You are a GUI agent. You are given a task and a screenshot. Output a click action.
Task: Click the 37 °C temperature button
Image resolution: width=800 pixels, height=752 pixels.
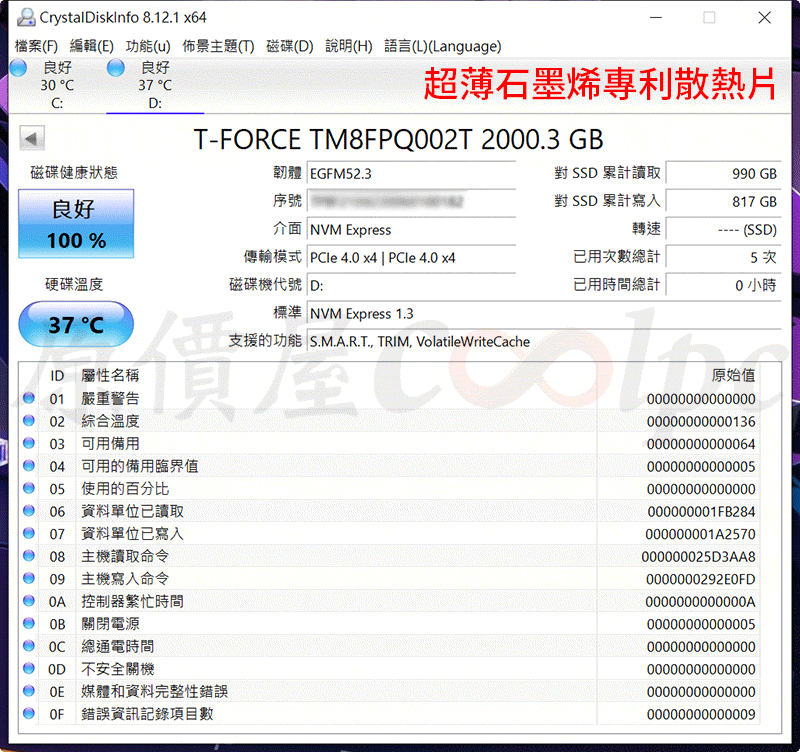76,324
